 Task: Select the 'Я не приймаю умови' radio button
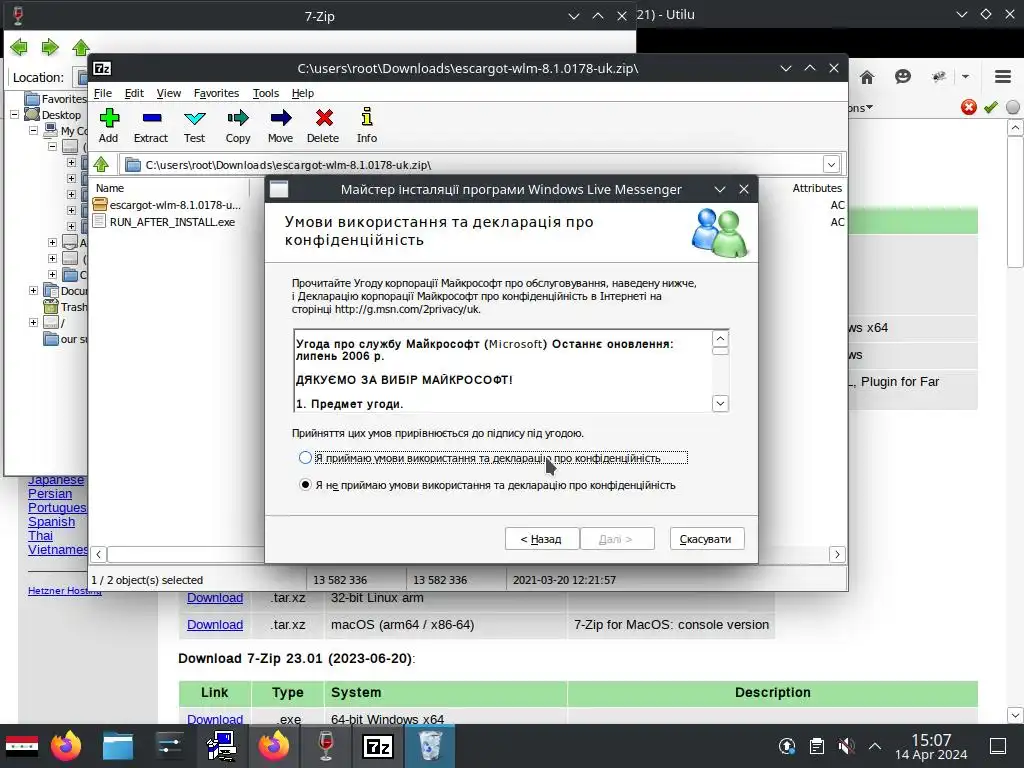click(305, 485)
